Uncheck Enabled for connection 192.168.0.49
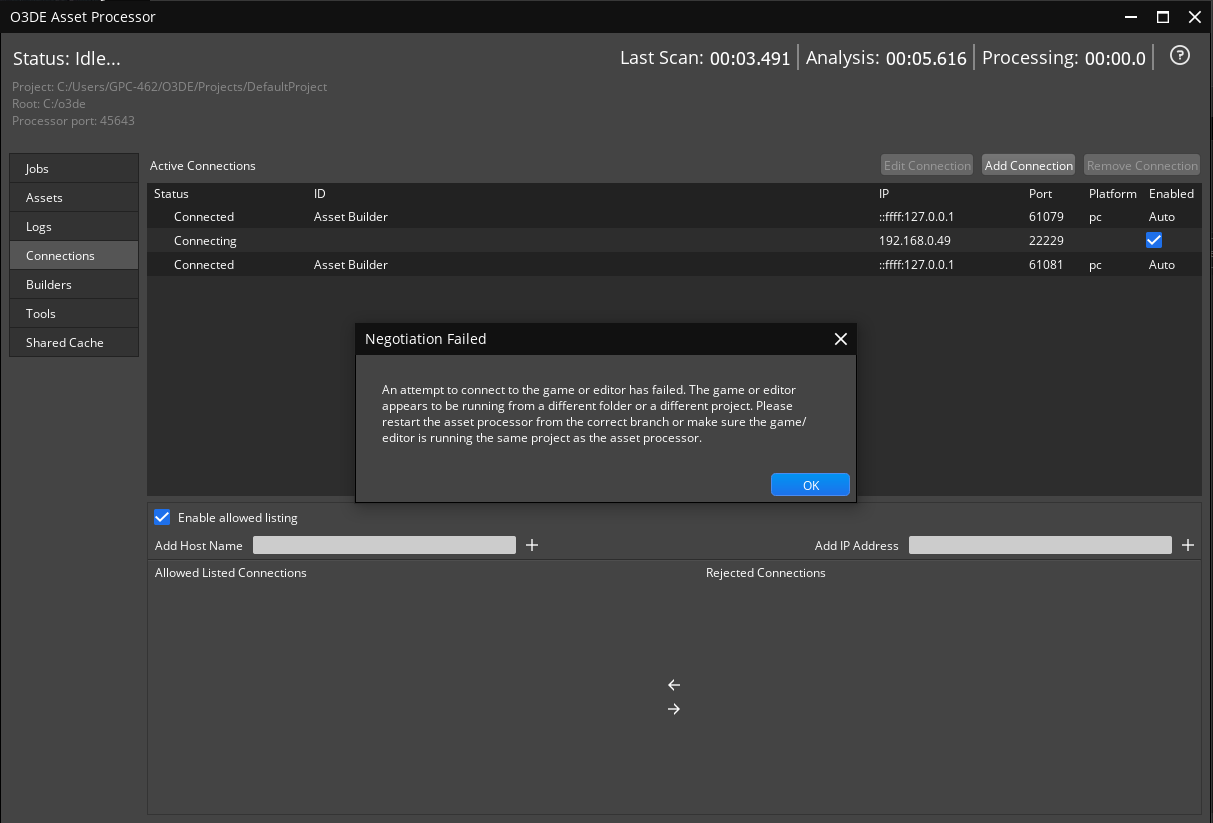This screenshot has width=1213, height=823. pyautogui.click(x=1154, y=240)
